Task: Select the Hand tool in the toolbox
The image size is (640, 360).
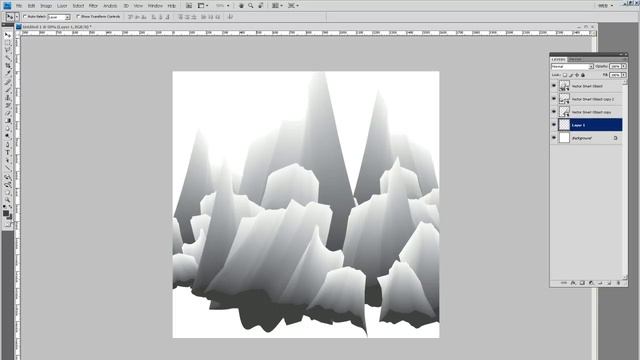Action: pos(8,193)
